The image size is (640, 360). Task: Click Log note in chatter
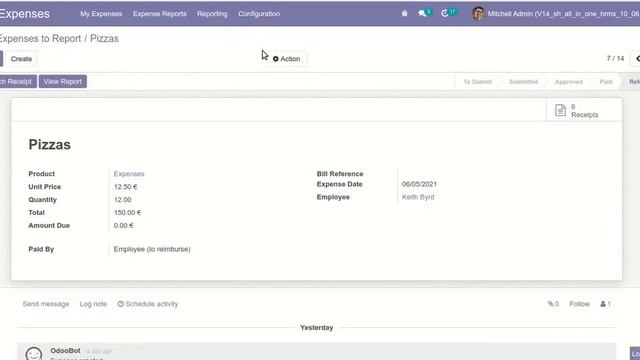point(93,304)
